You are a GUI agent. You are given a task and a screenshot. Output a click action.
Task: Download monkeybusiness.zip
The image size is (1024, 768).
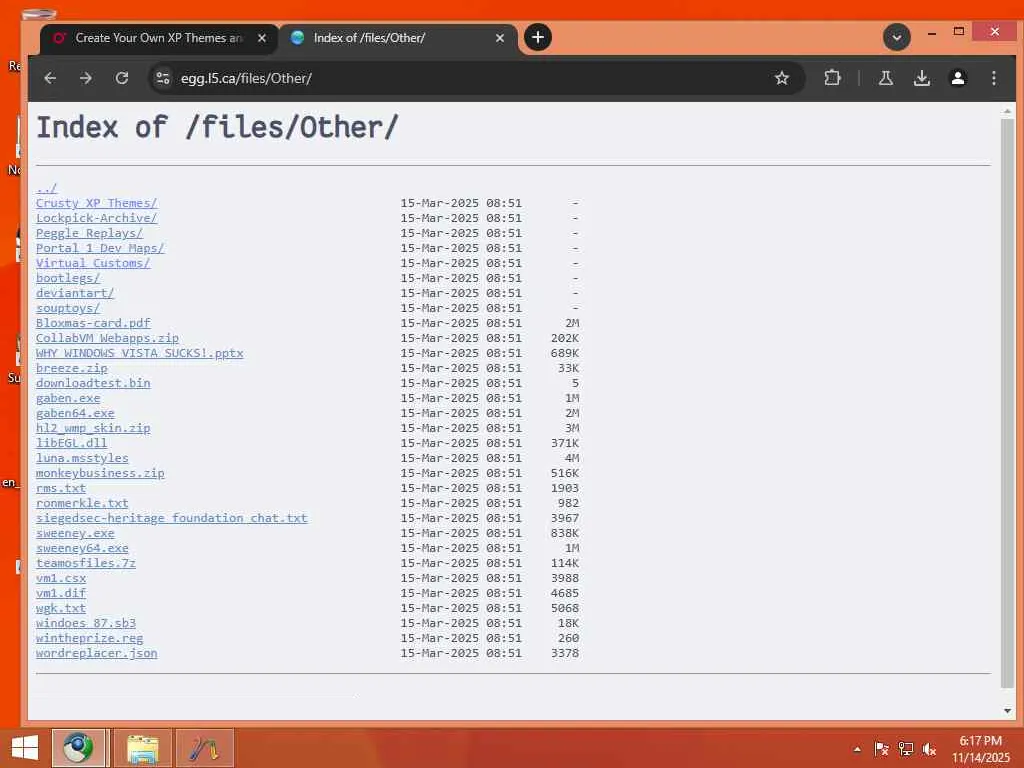(x=100, y=473)
